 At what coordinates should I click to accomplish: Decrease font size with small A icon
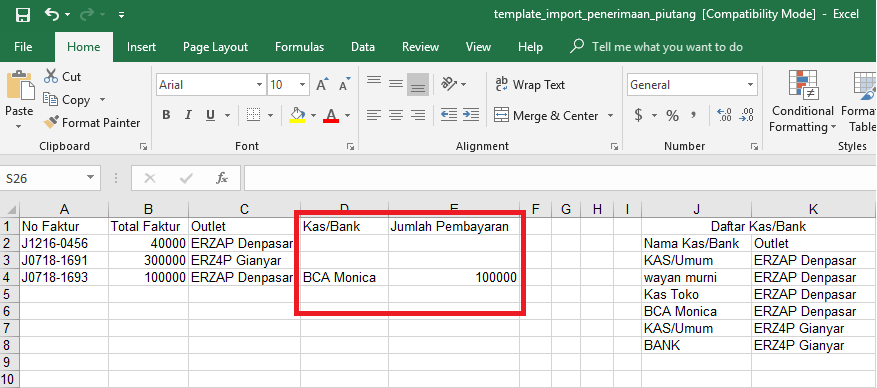[345, 85]
